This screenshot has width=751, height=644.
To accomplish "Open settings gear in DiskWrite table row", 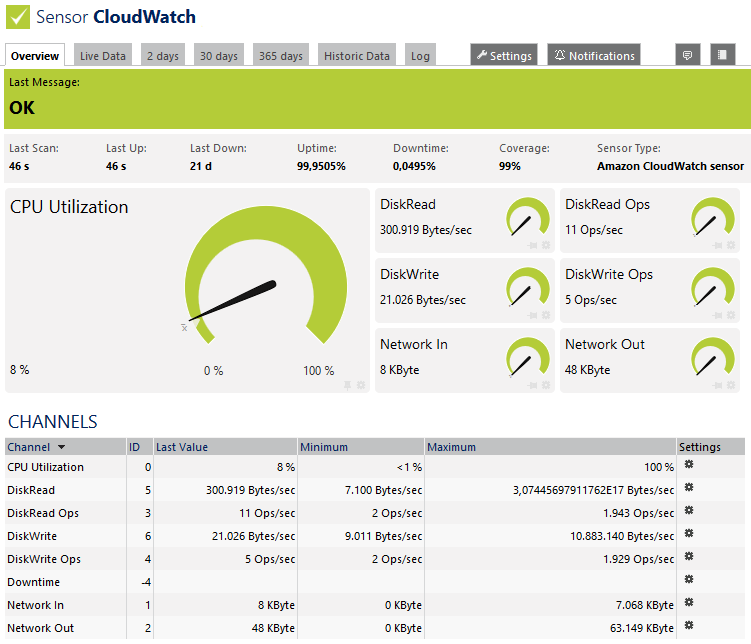I will point(689,533).
